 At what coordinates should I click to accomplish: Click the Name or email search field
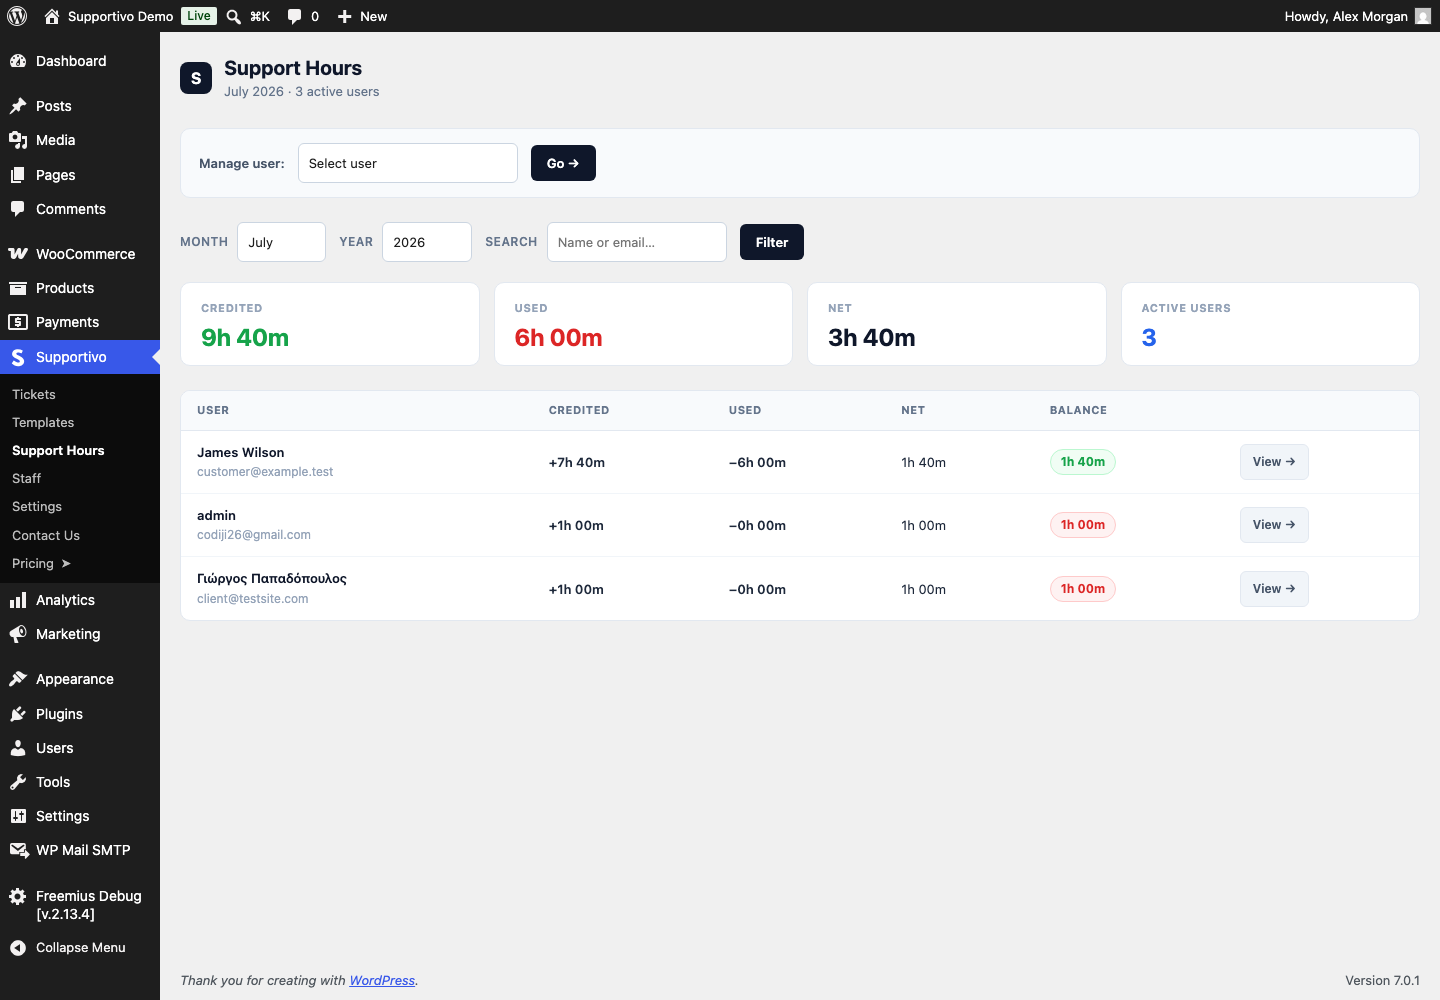click(x=637, y=242)
